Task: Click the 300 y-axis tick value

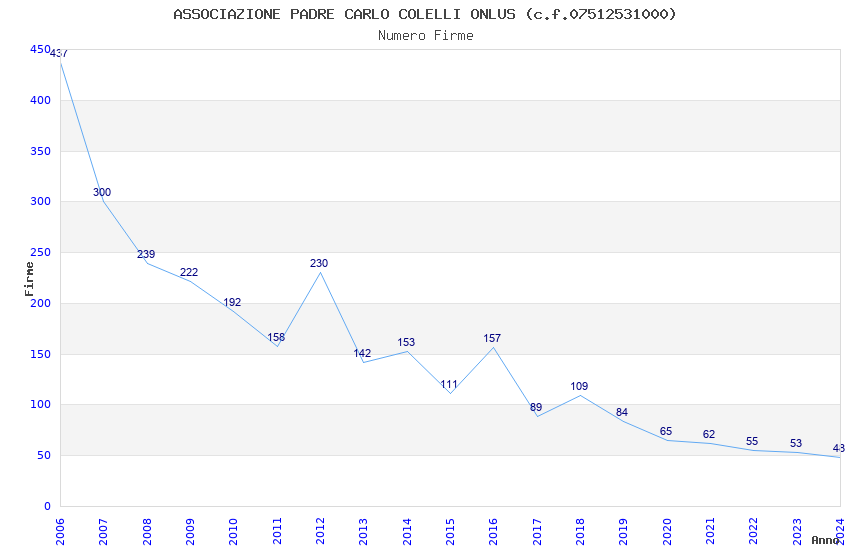Action: coord(40,201)
